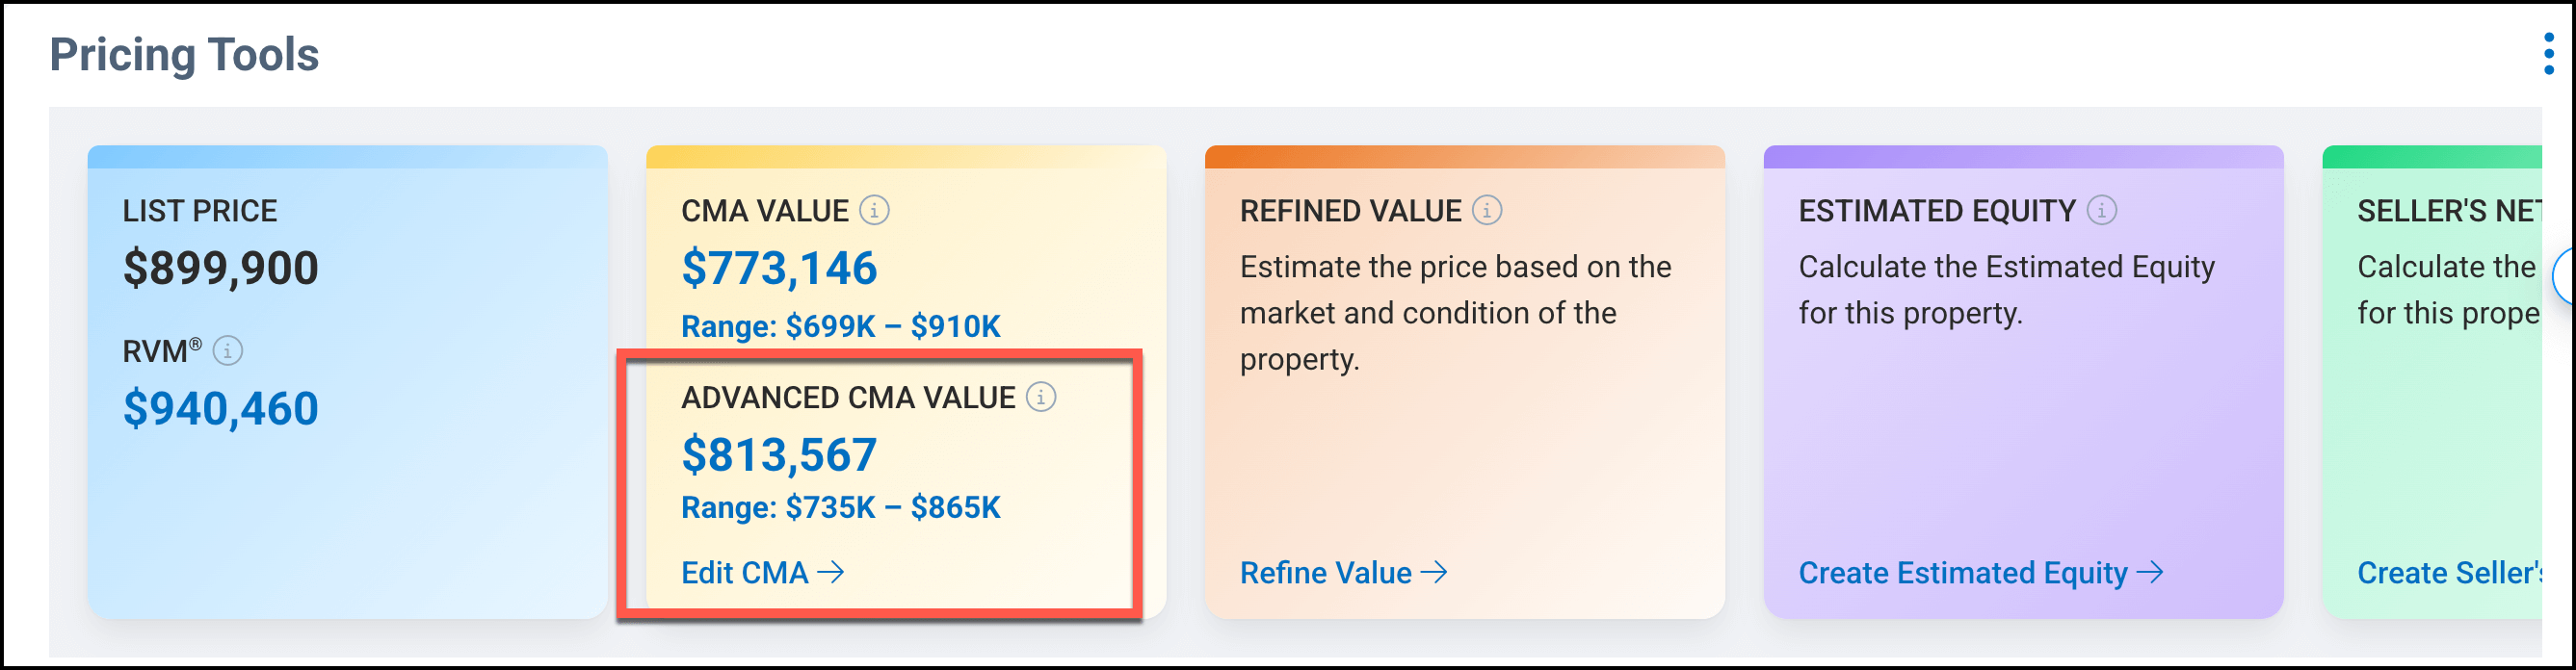
Task: Open the Pricing Tools three-dot menu
Action: click(x=2548, y=54)
